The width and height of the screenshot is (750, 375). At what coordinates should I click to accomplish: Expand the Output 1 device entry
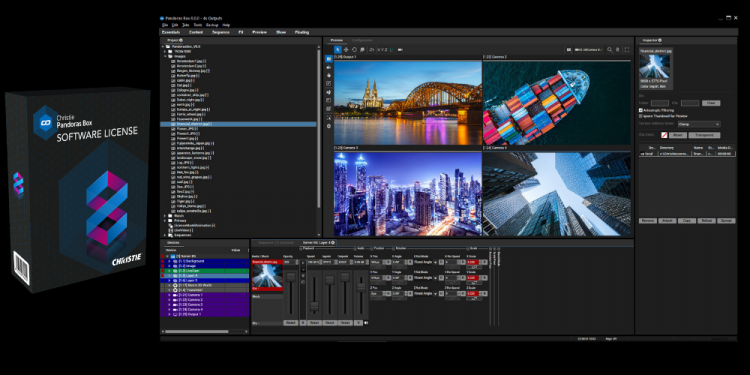click(x=169, y=314)
